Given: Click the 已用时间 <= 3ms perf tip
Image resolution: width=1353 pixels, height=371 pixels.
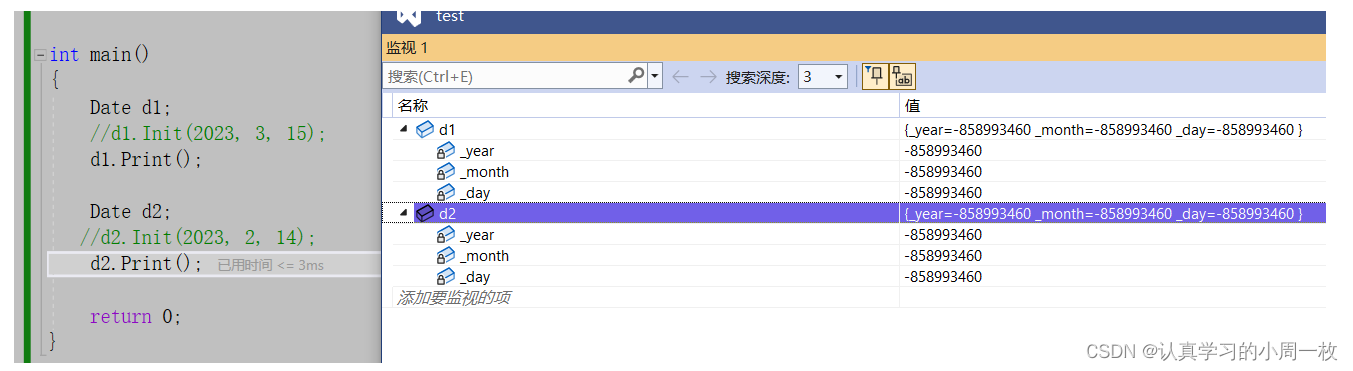Looking at the screenshot, I should tap(270, 265).
